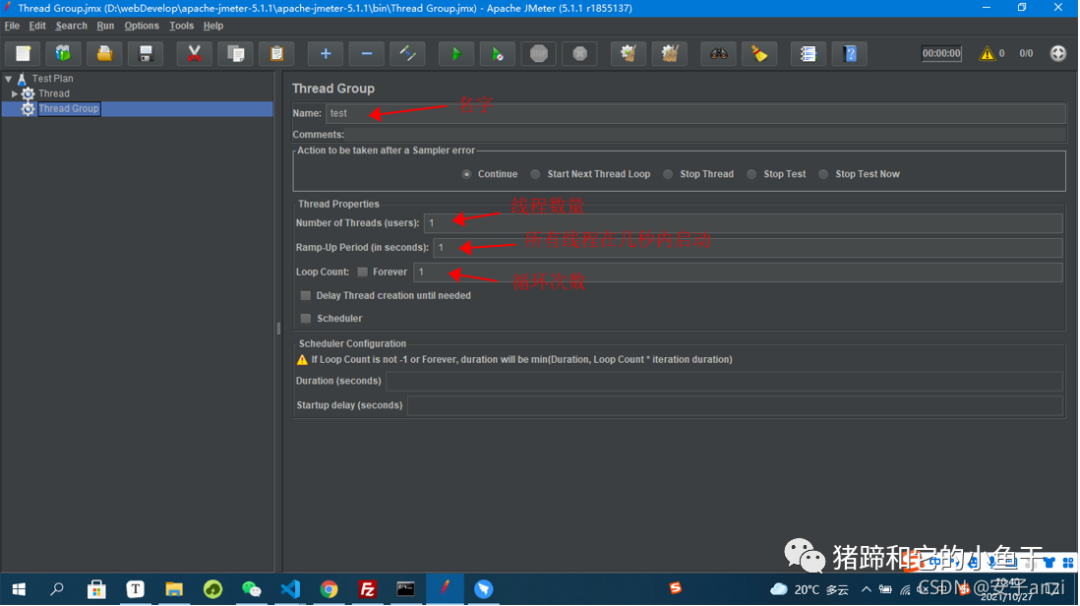Check Delay Thread creation until needed
Viewport: 1080px width, 606px height.
[x=306, y=295]
